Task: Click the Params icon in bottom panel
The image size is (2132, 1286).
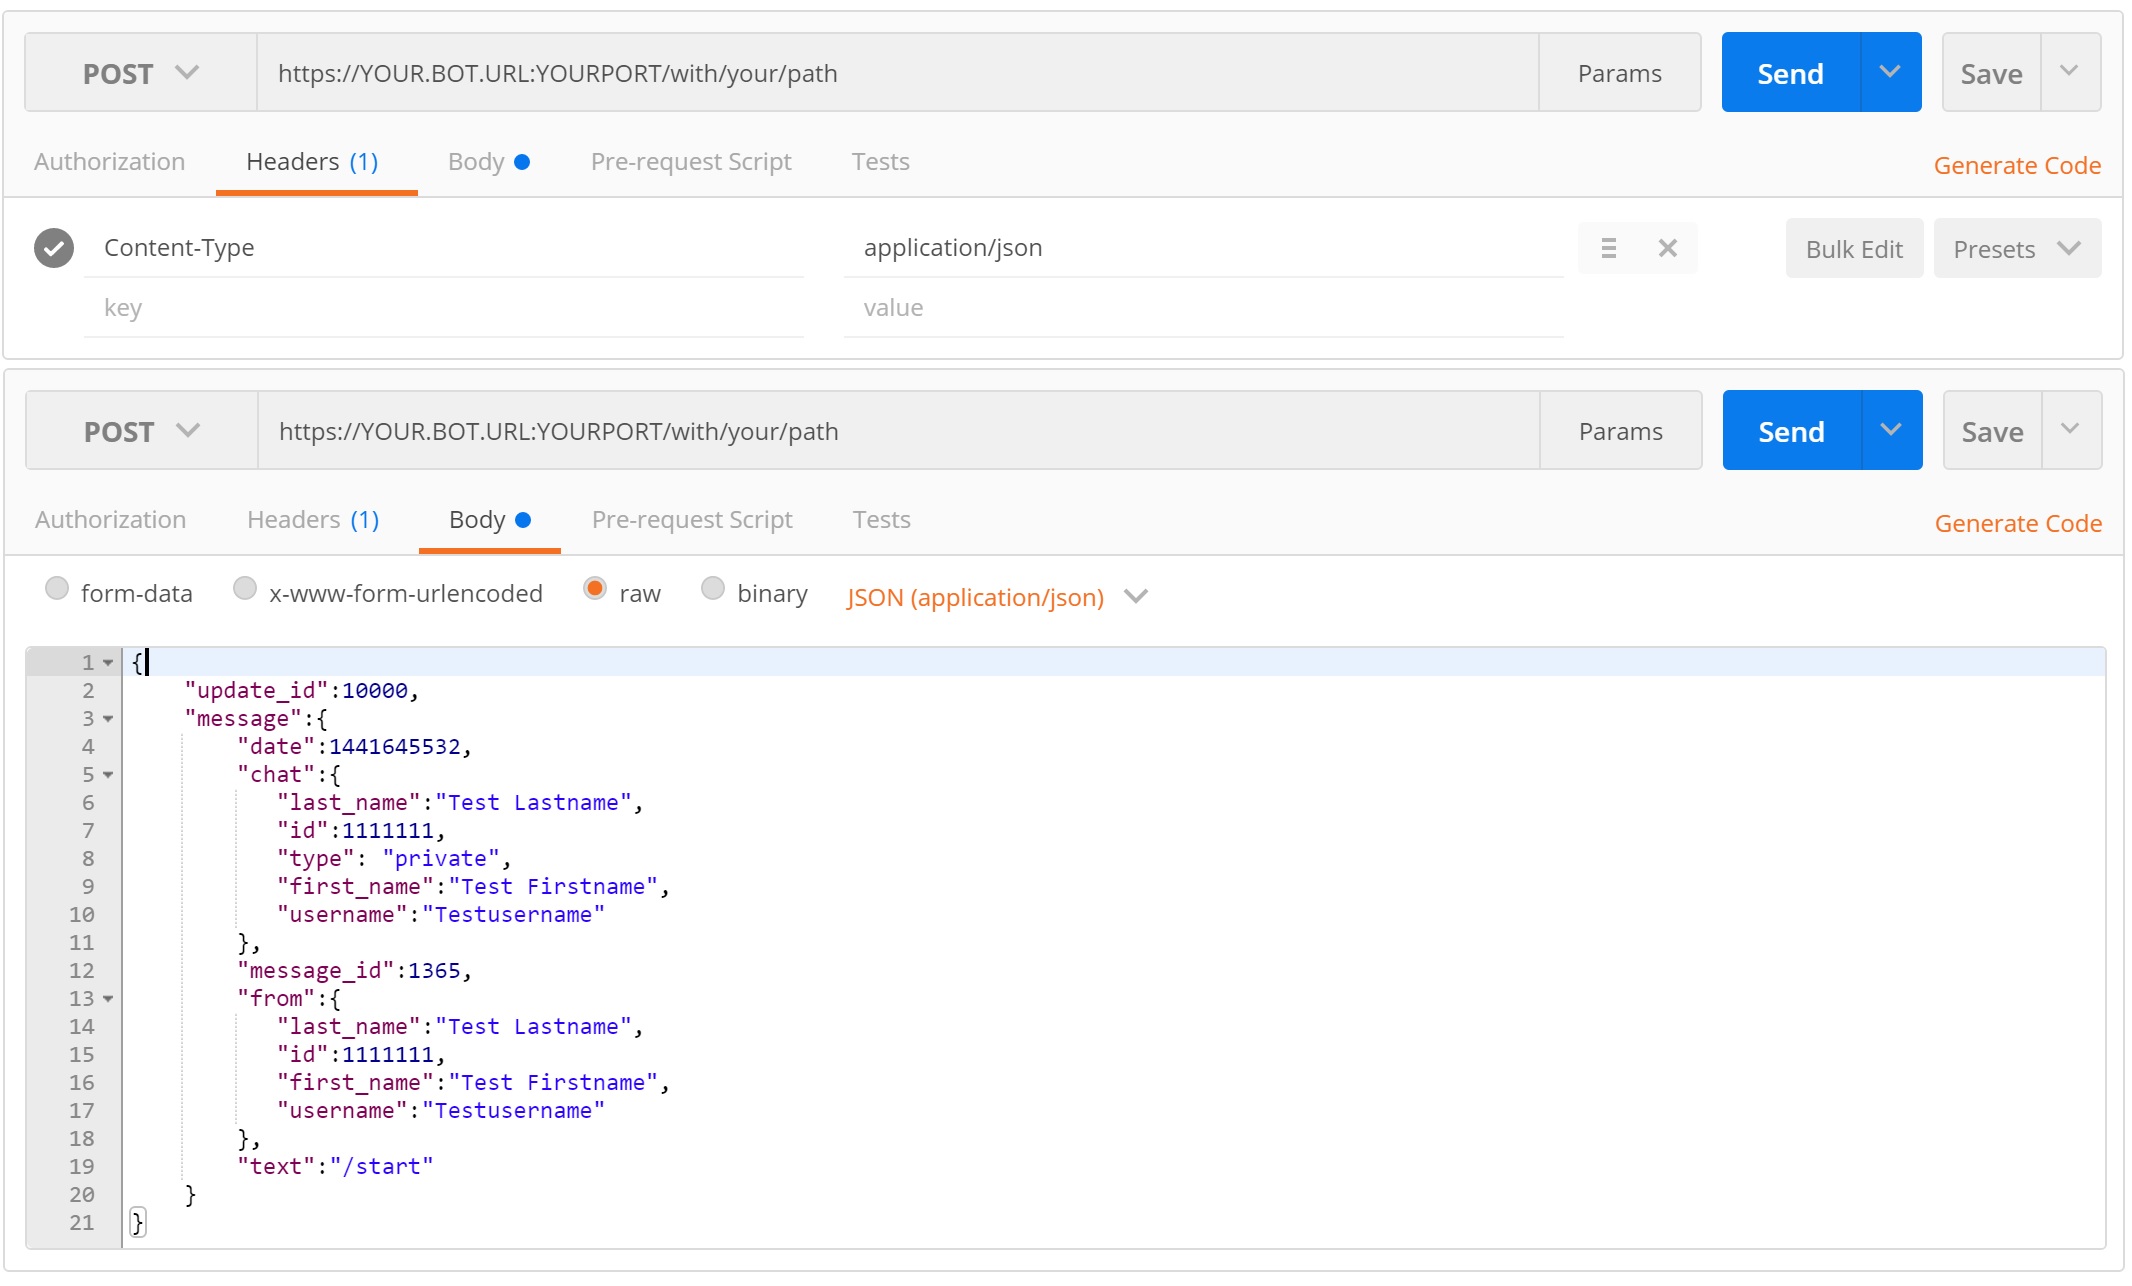Action: click(x=1620, y=431)
